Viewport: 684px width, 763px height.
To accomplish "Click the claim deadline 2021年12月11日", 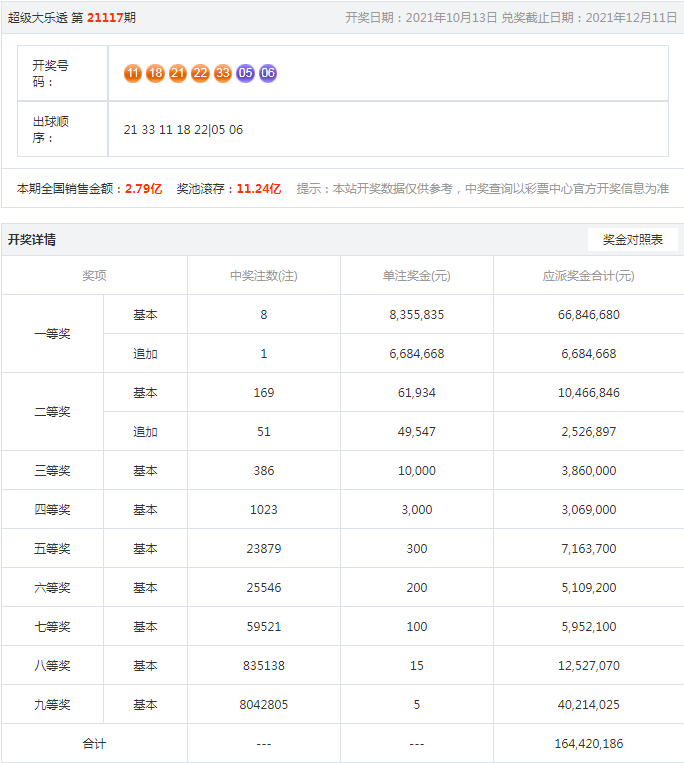I will (631, 18).
